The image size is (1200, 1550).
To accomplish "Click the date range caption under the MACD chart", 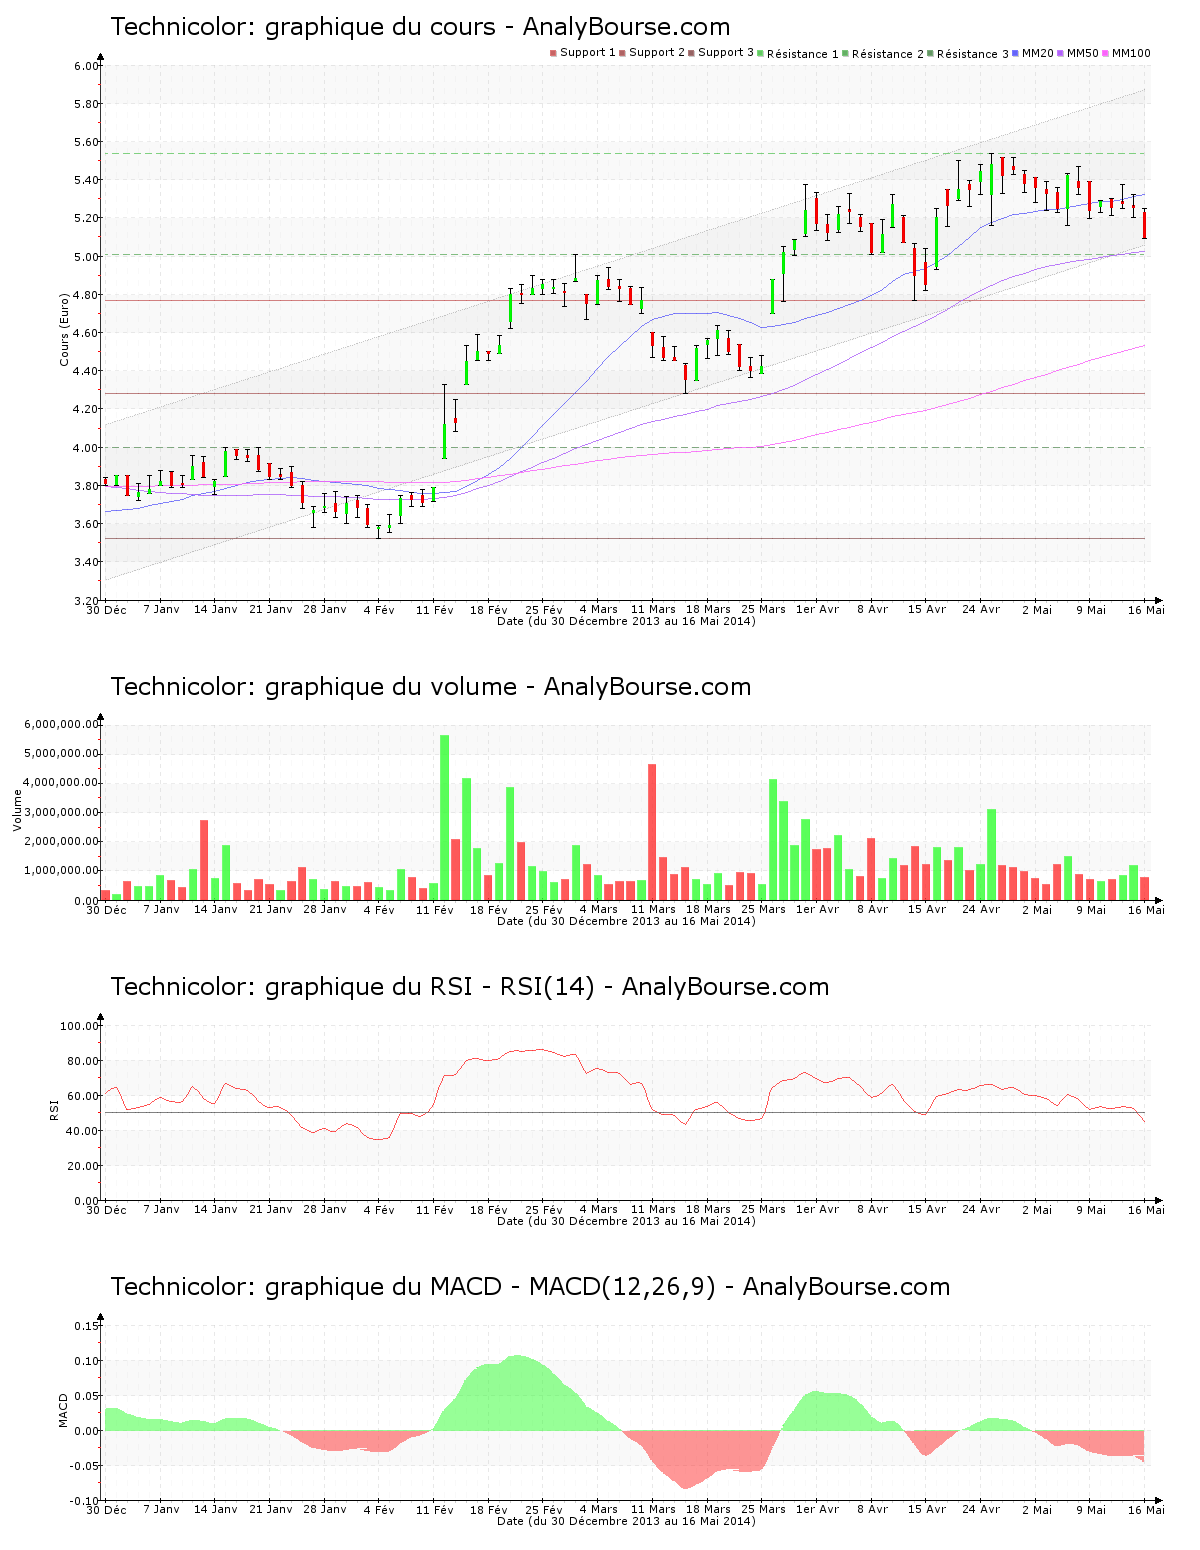I will tap(626, 1521).
